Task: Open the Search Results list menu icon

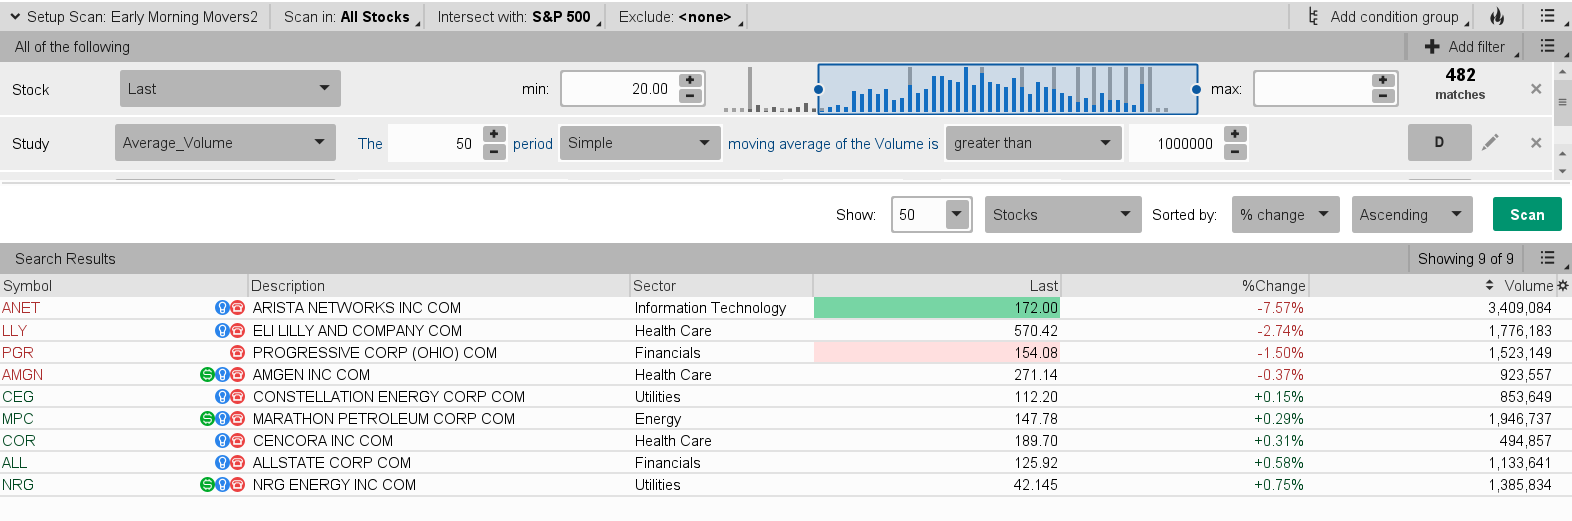Action: pos(1548,259)
